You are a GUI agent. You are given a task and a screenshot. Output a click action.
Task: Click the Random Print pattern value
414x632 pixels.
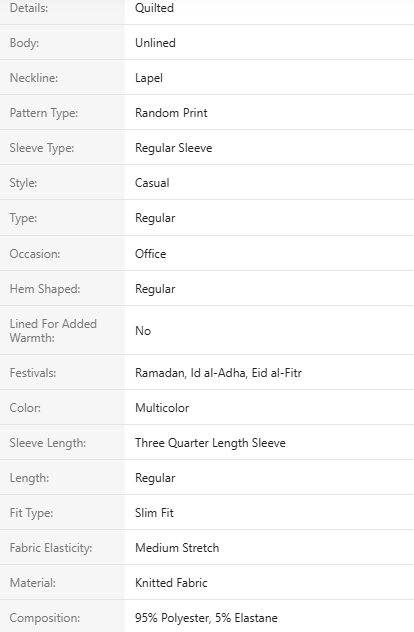pyautogui.click(x=171, y=113)
